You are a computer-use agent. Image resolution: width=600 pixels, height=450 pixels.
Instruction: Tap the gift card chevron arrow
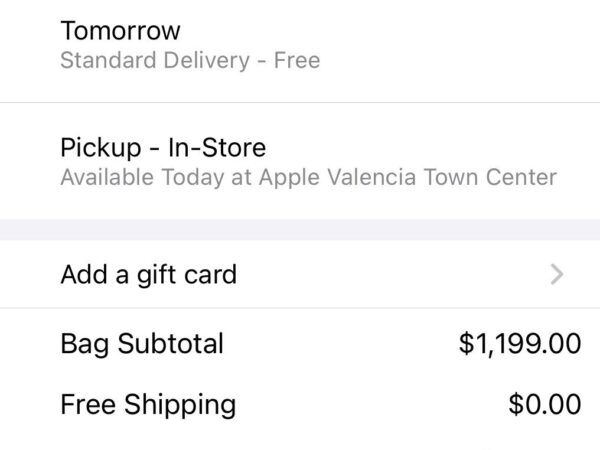[x=558, y=273]
